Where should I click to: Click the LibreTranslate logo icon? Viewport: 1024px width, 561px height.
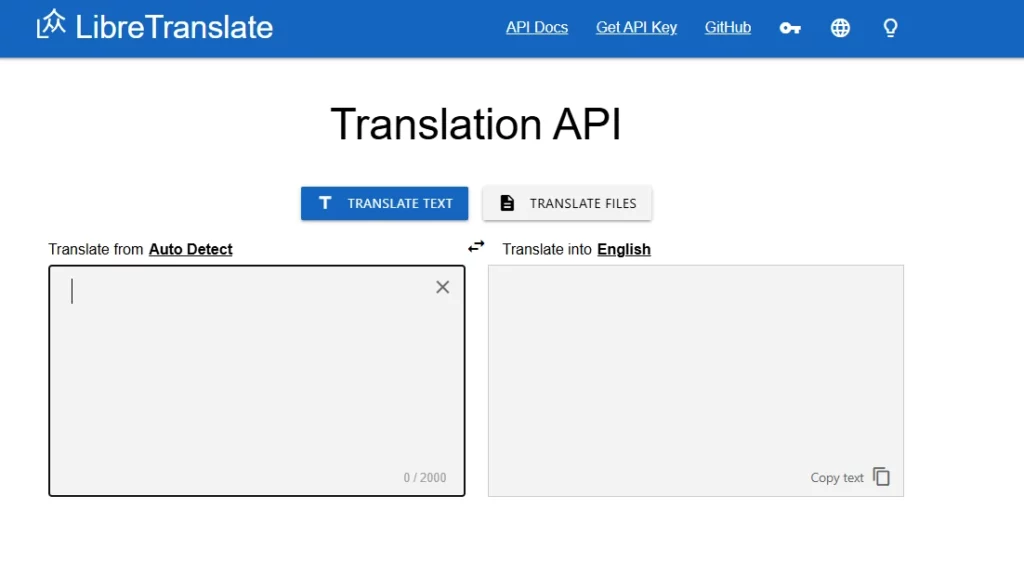(51, 24)
